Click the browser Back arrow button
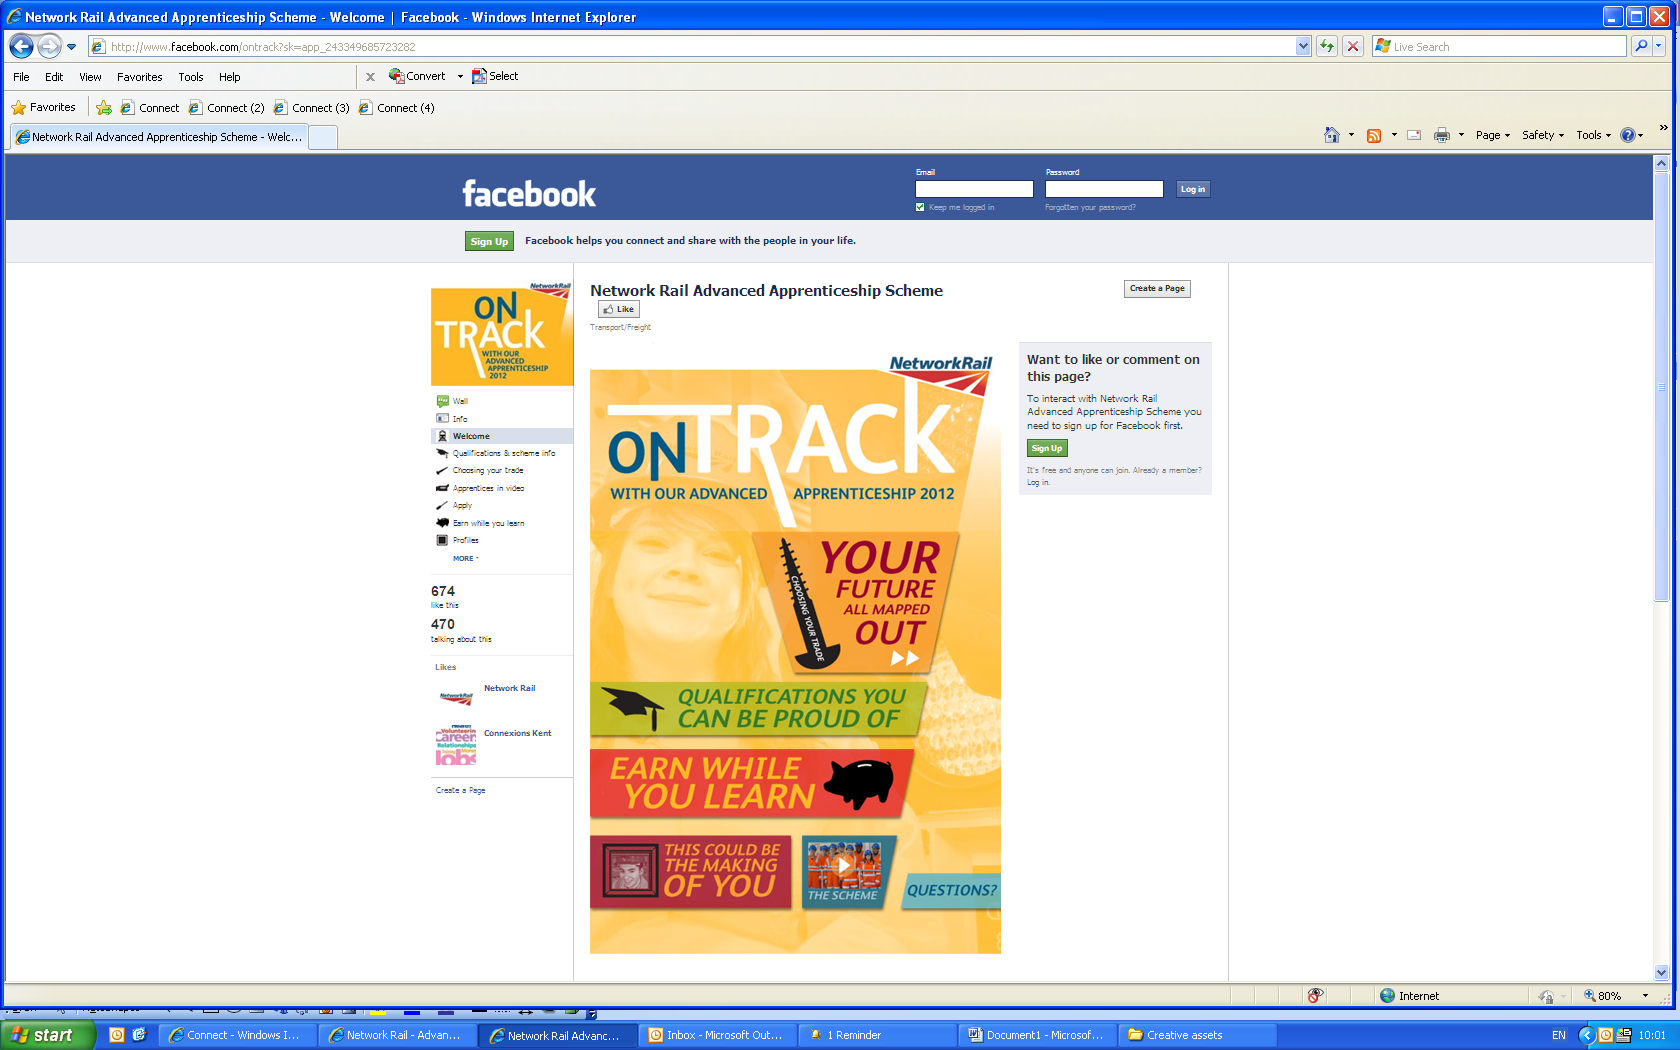The image size is (1680, 1050). click(x=22, y=46)
